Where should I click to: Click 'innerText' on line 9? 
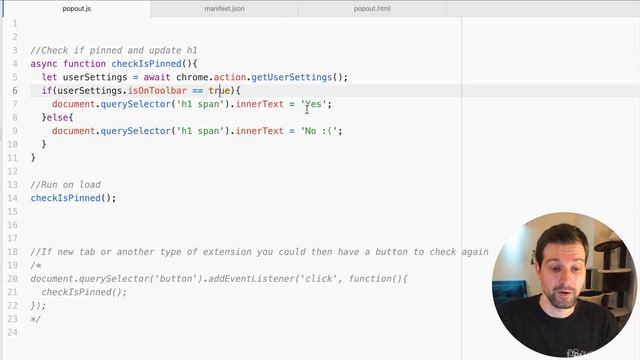260,131
